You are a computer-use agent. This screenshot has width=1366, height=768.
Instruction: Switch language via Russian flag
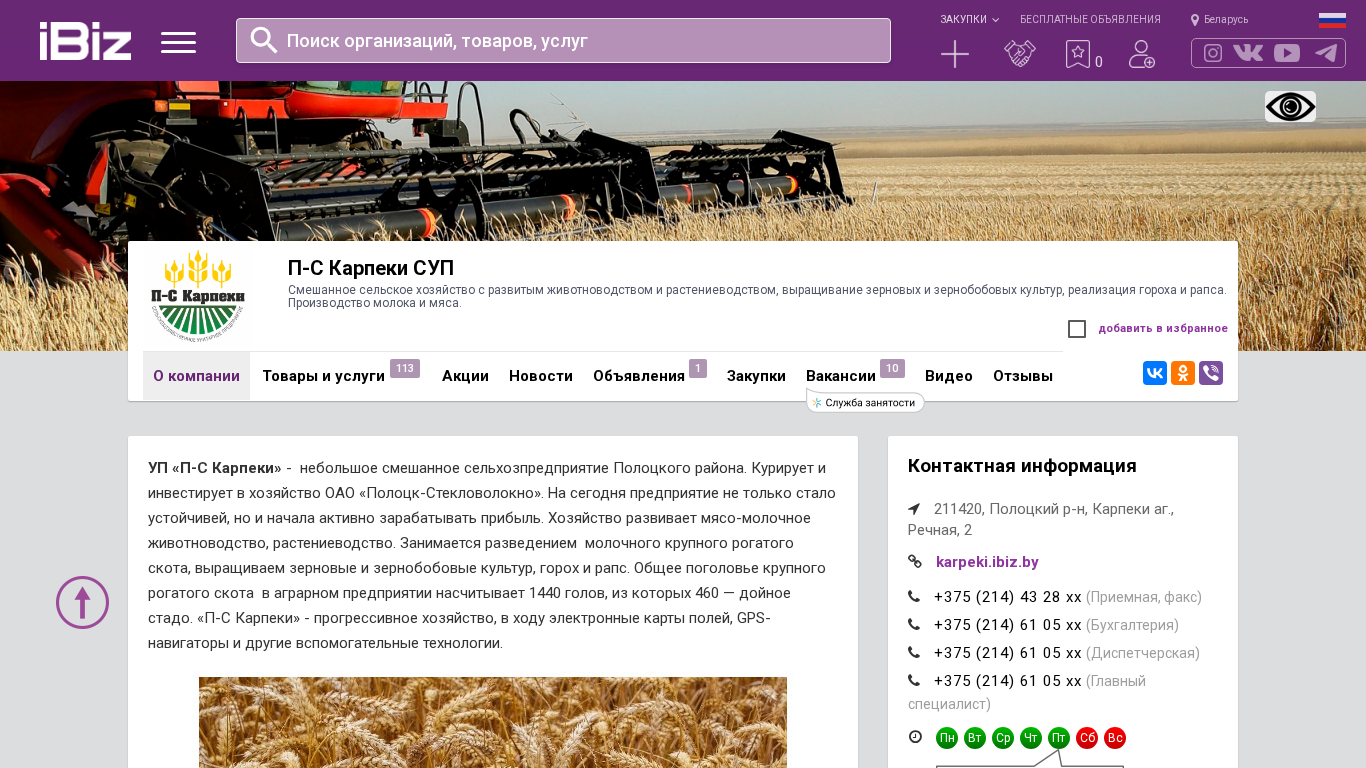pyautogui.click(x=1332, y=20)
